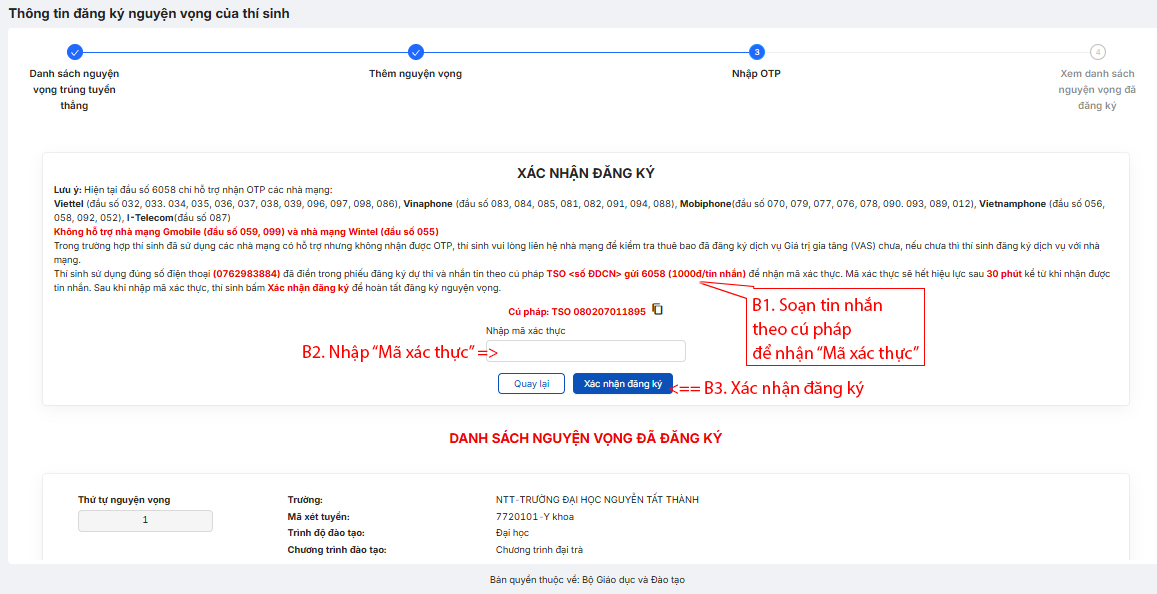Open Xem danh sách nguyện vọng đã đăng ký step
The width and height of the screenshot is (1157, 594).
coord(1097,89)
